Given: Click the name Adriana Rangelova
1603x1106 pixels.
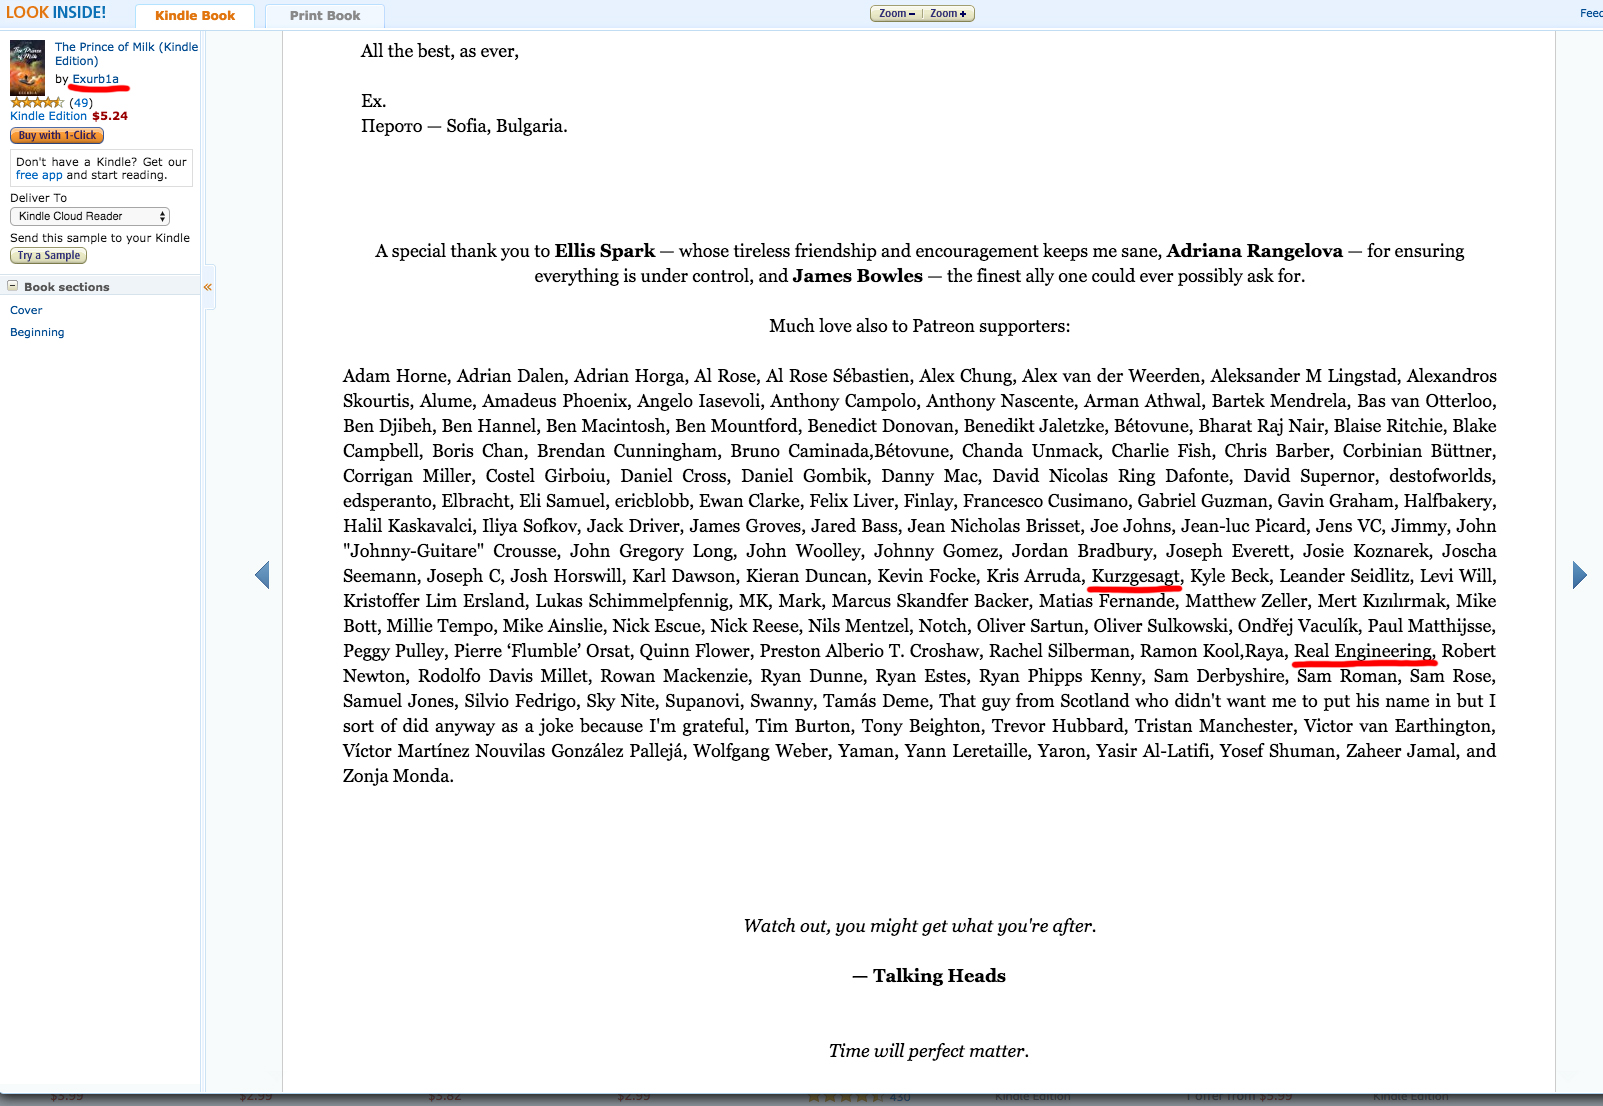Looking at the screenshot, I should coord(1255,251).
